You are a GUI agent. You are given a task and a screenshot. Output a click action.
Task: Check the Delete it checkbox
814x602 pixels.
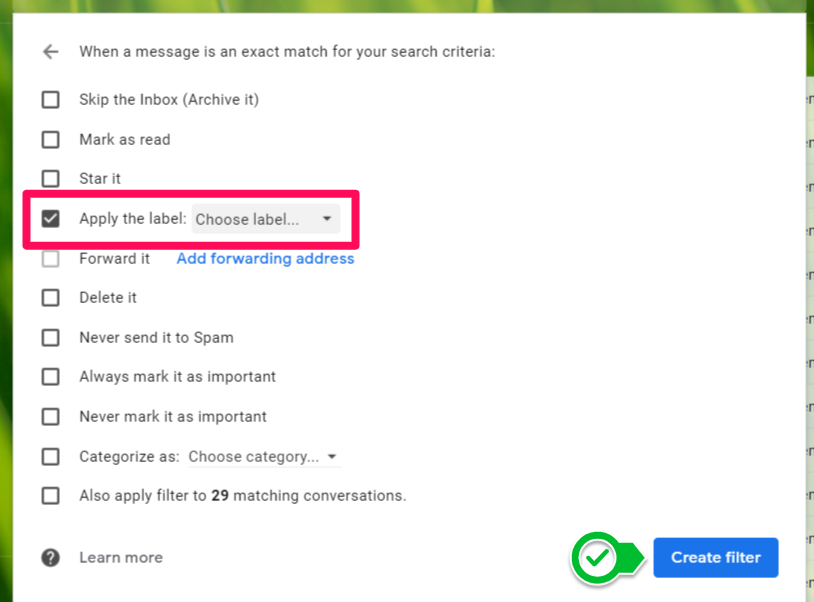pos(51,298)
